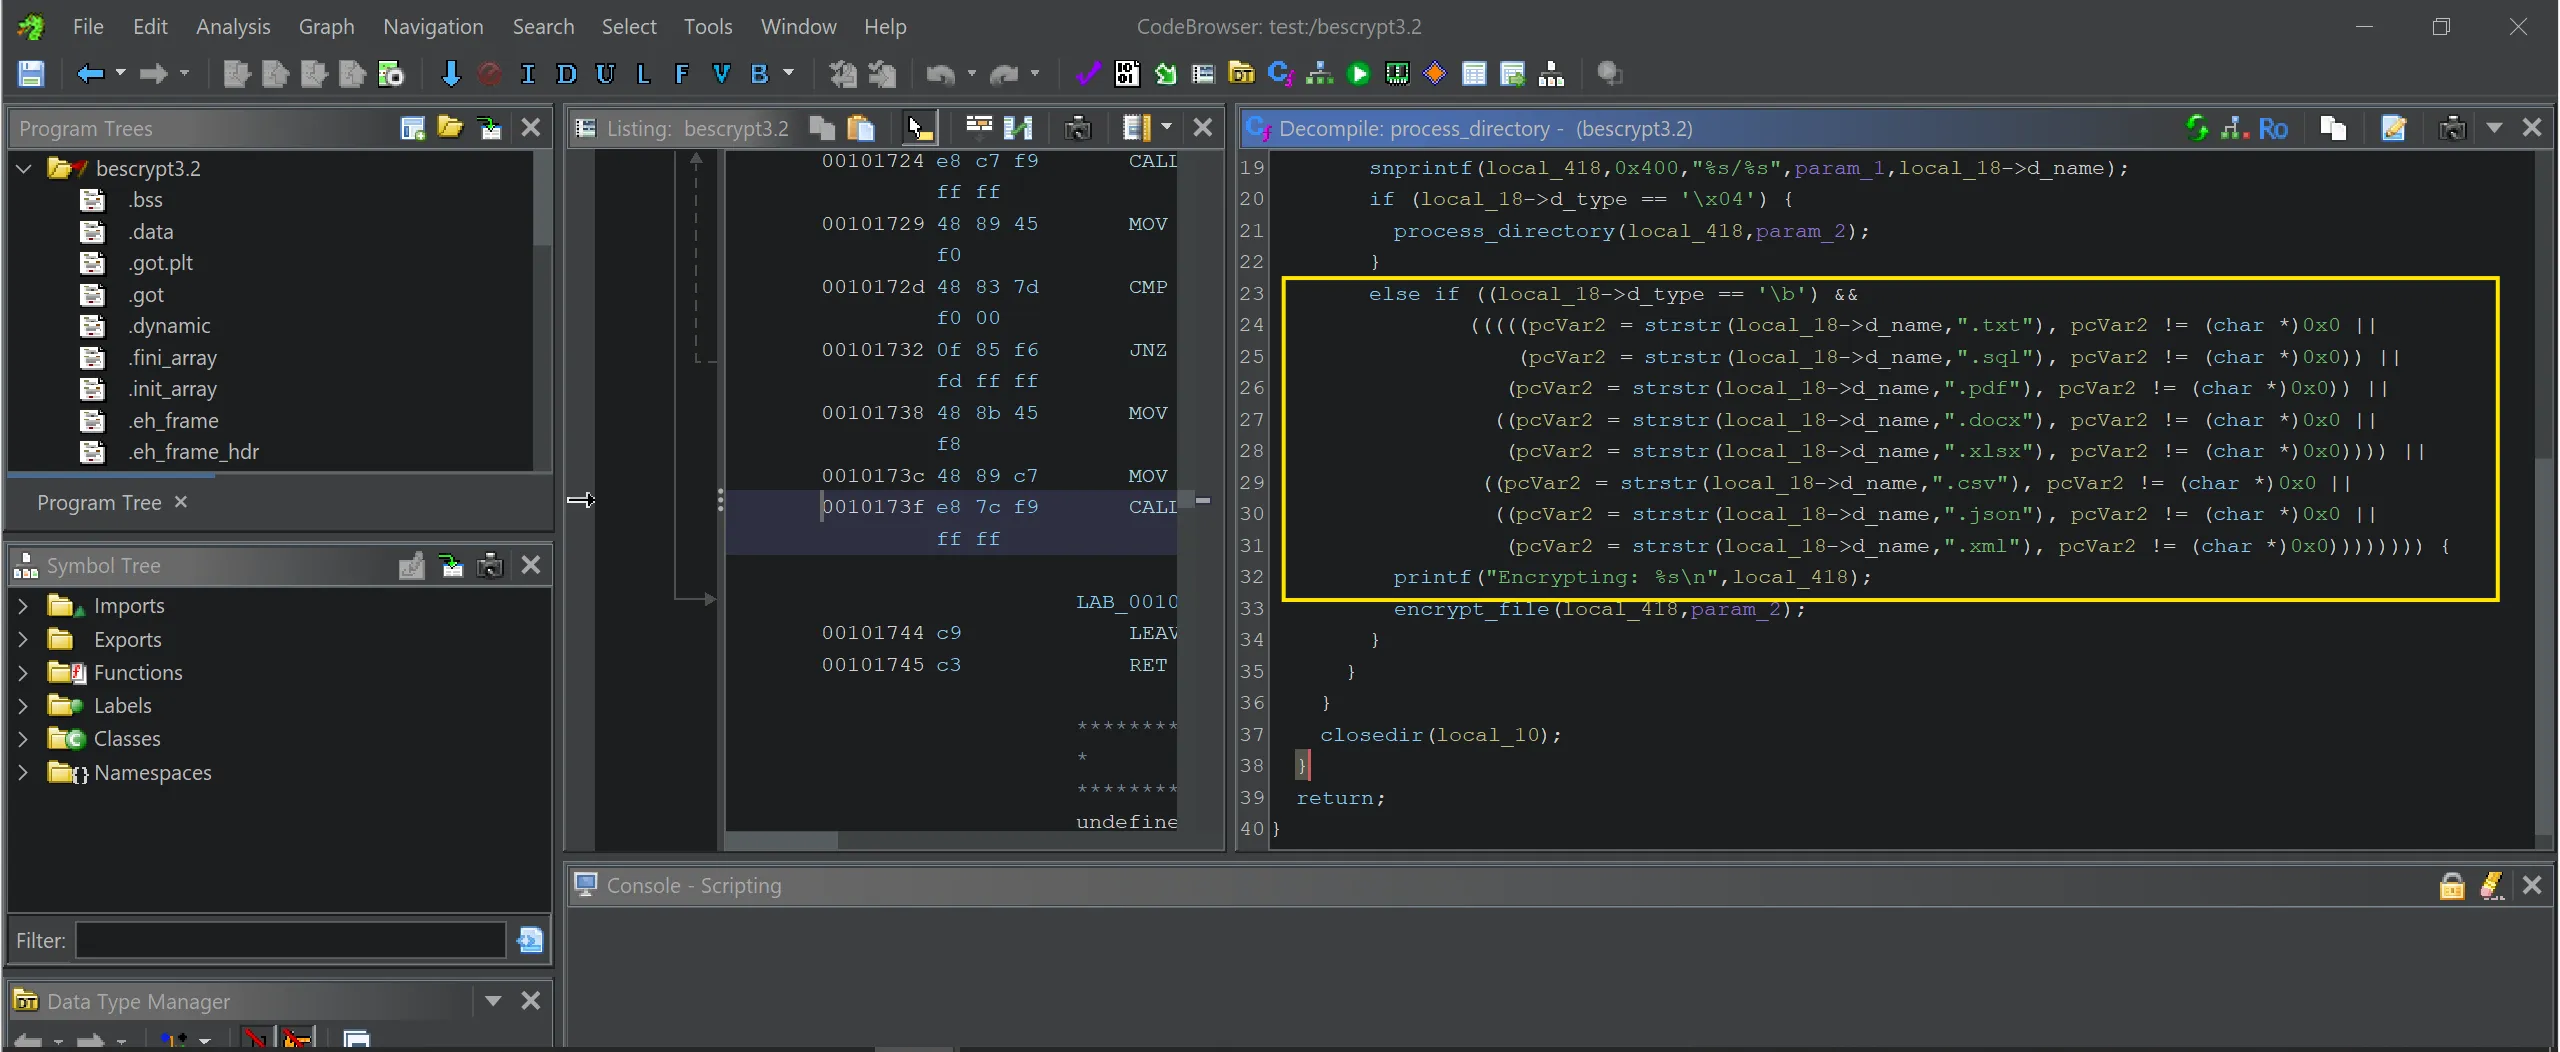Viewport: 2560px width, 1052px height.
Task: Toggle the instruction navigation 'I' button
Action: point(528,74)
